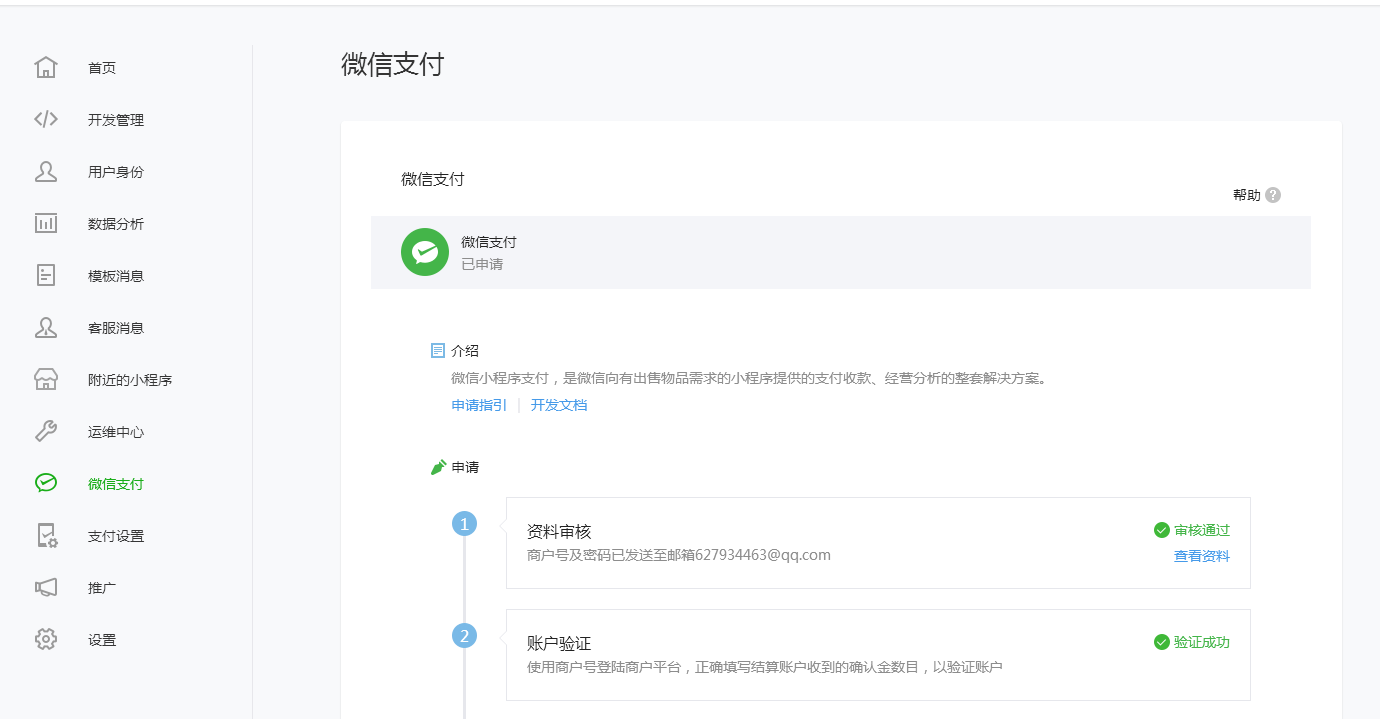Viewport: 1380px width, 719px height.
Task: Open 用户身份 user identity section
Action: (46, 171)
